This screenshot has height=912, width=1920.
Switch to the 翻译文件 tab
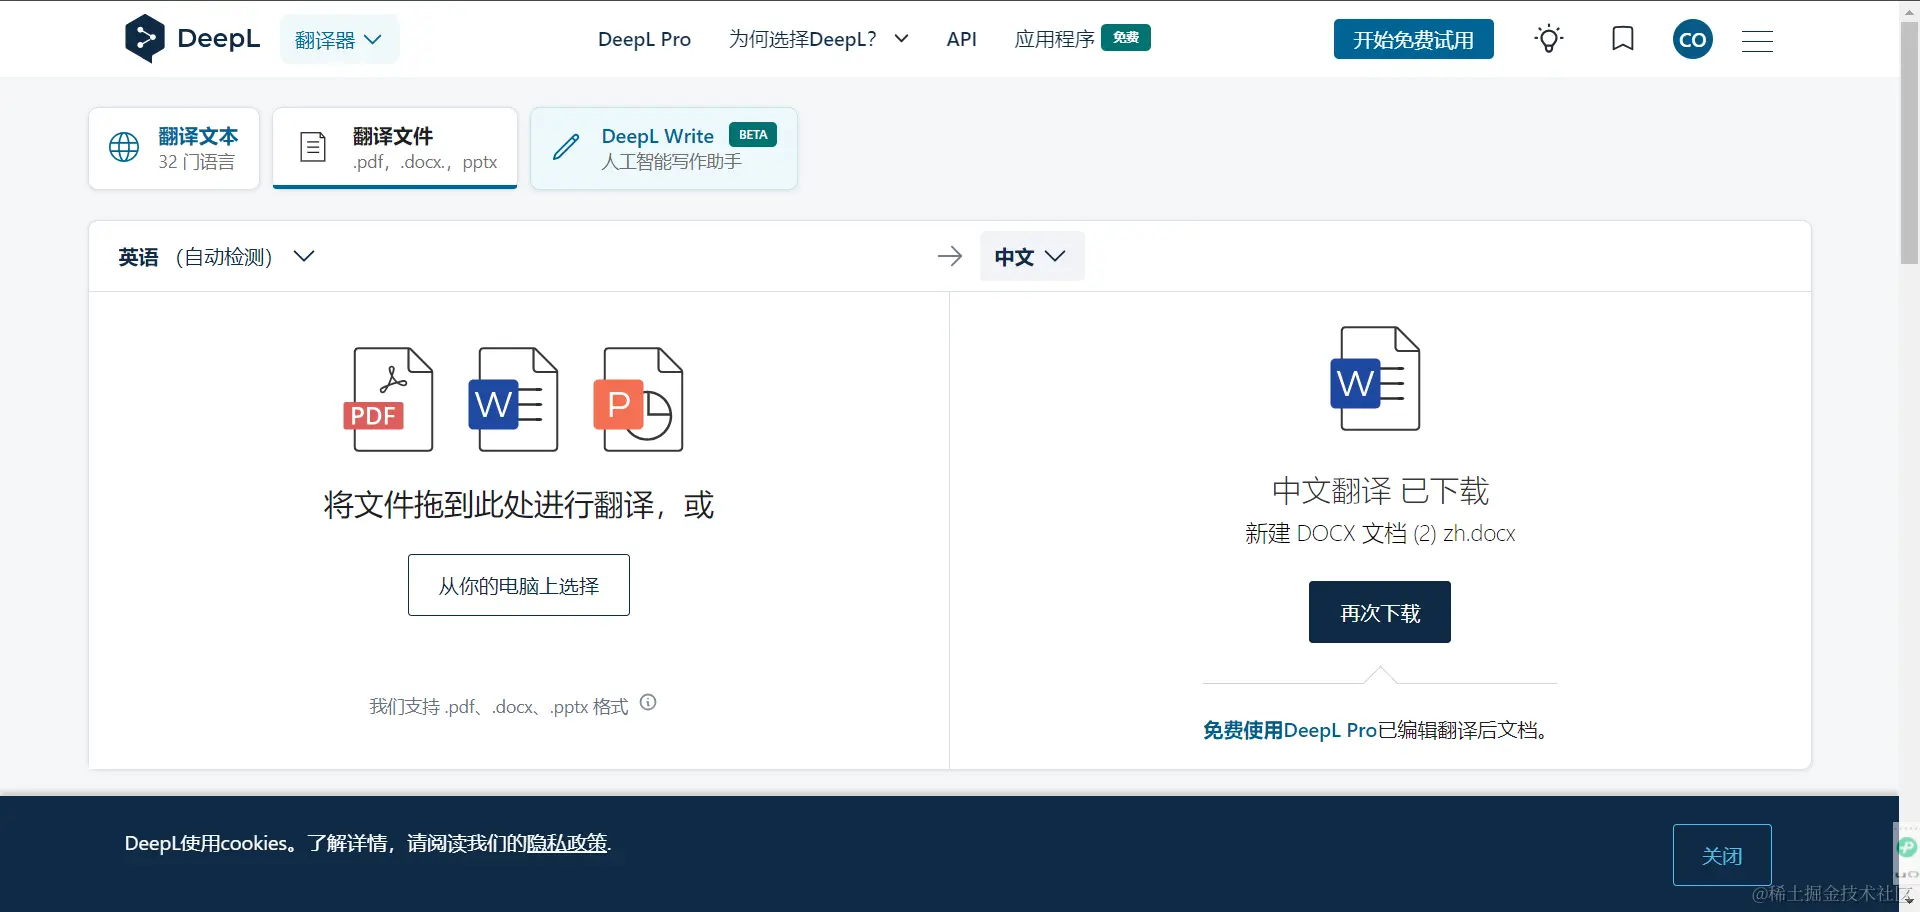pos(395,148)
